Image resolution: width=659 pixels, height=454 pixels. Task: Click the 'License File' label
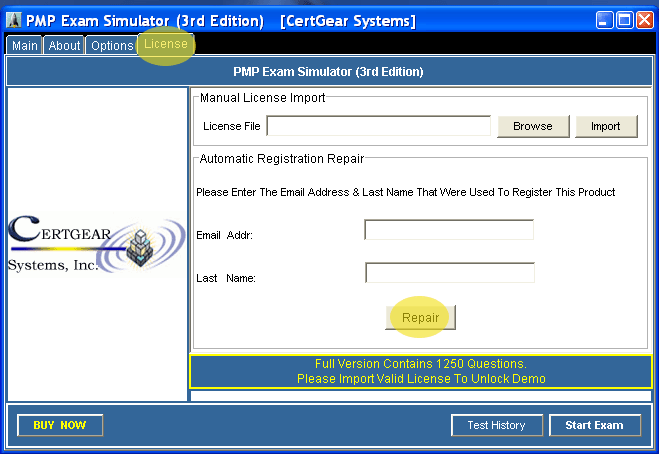232,126
